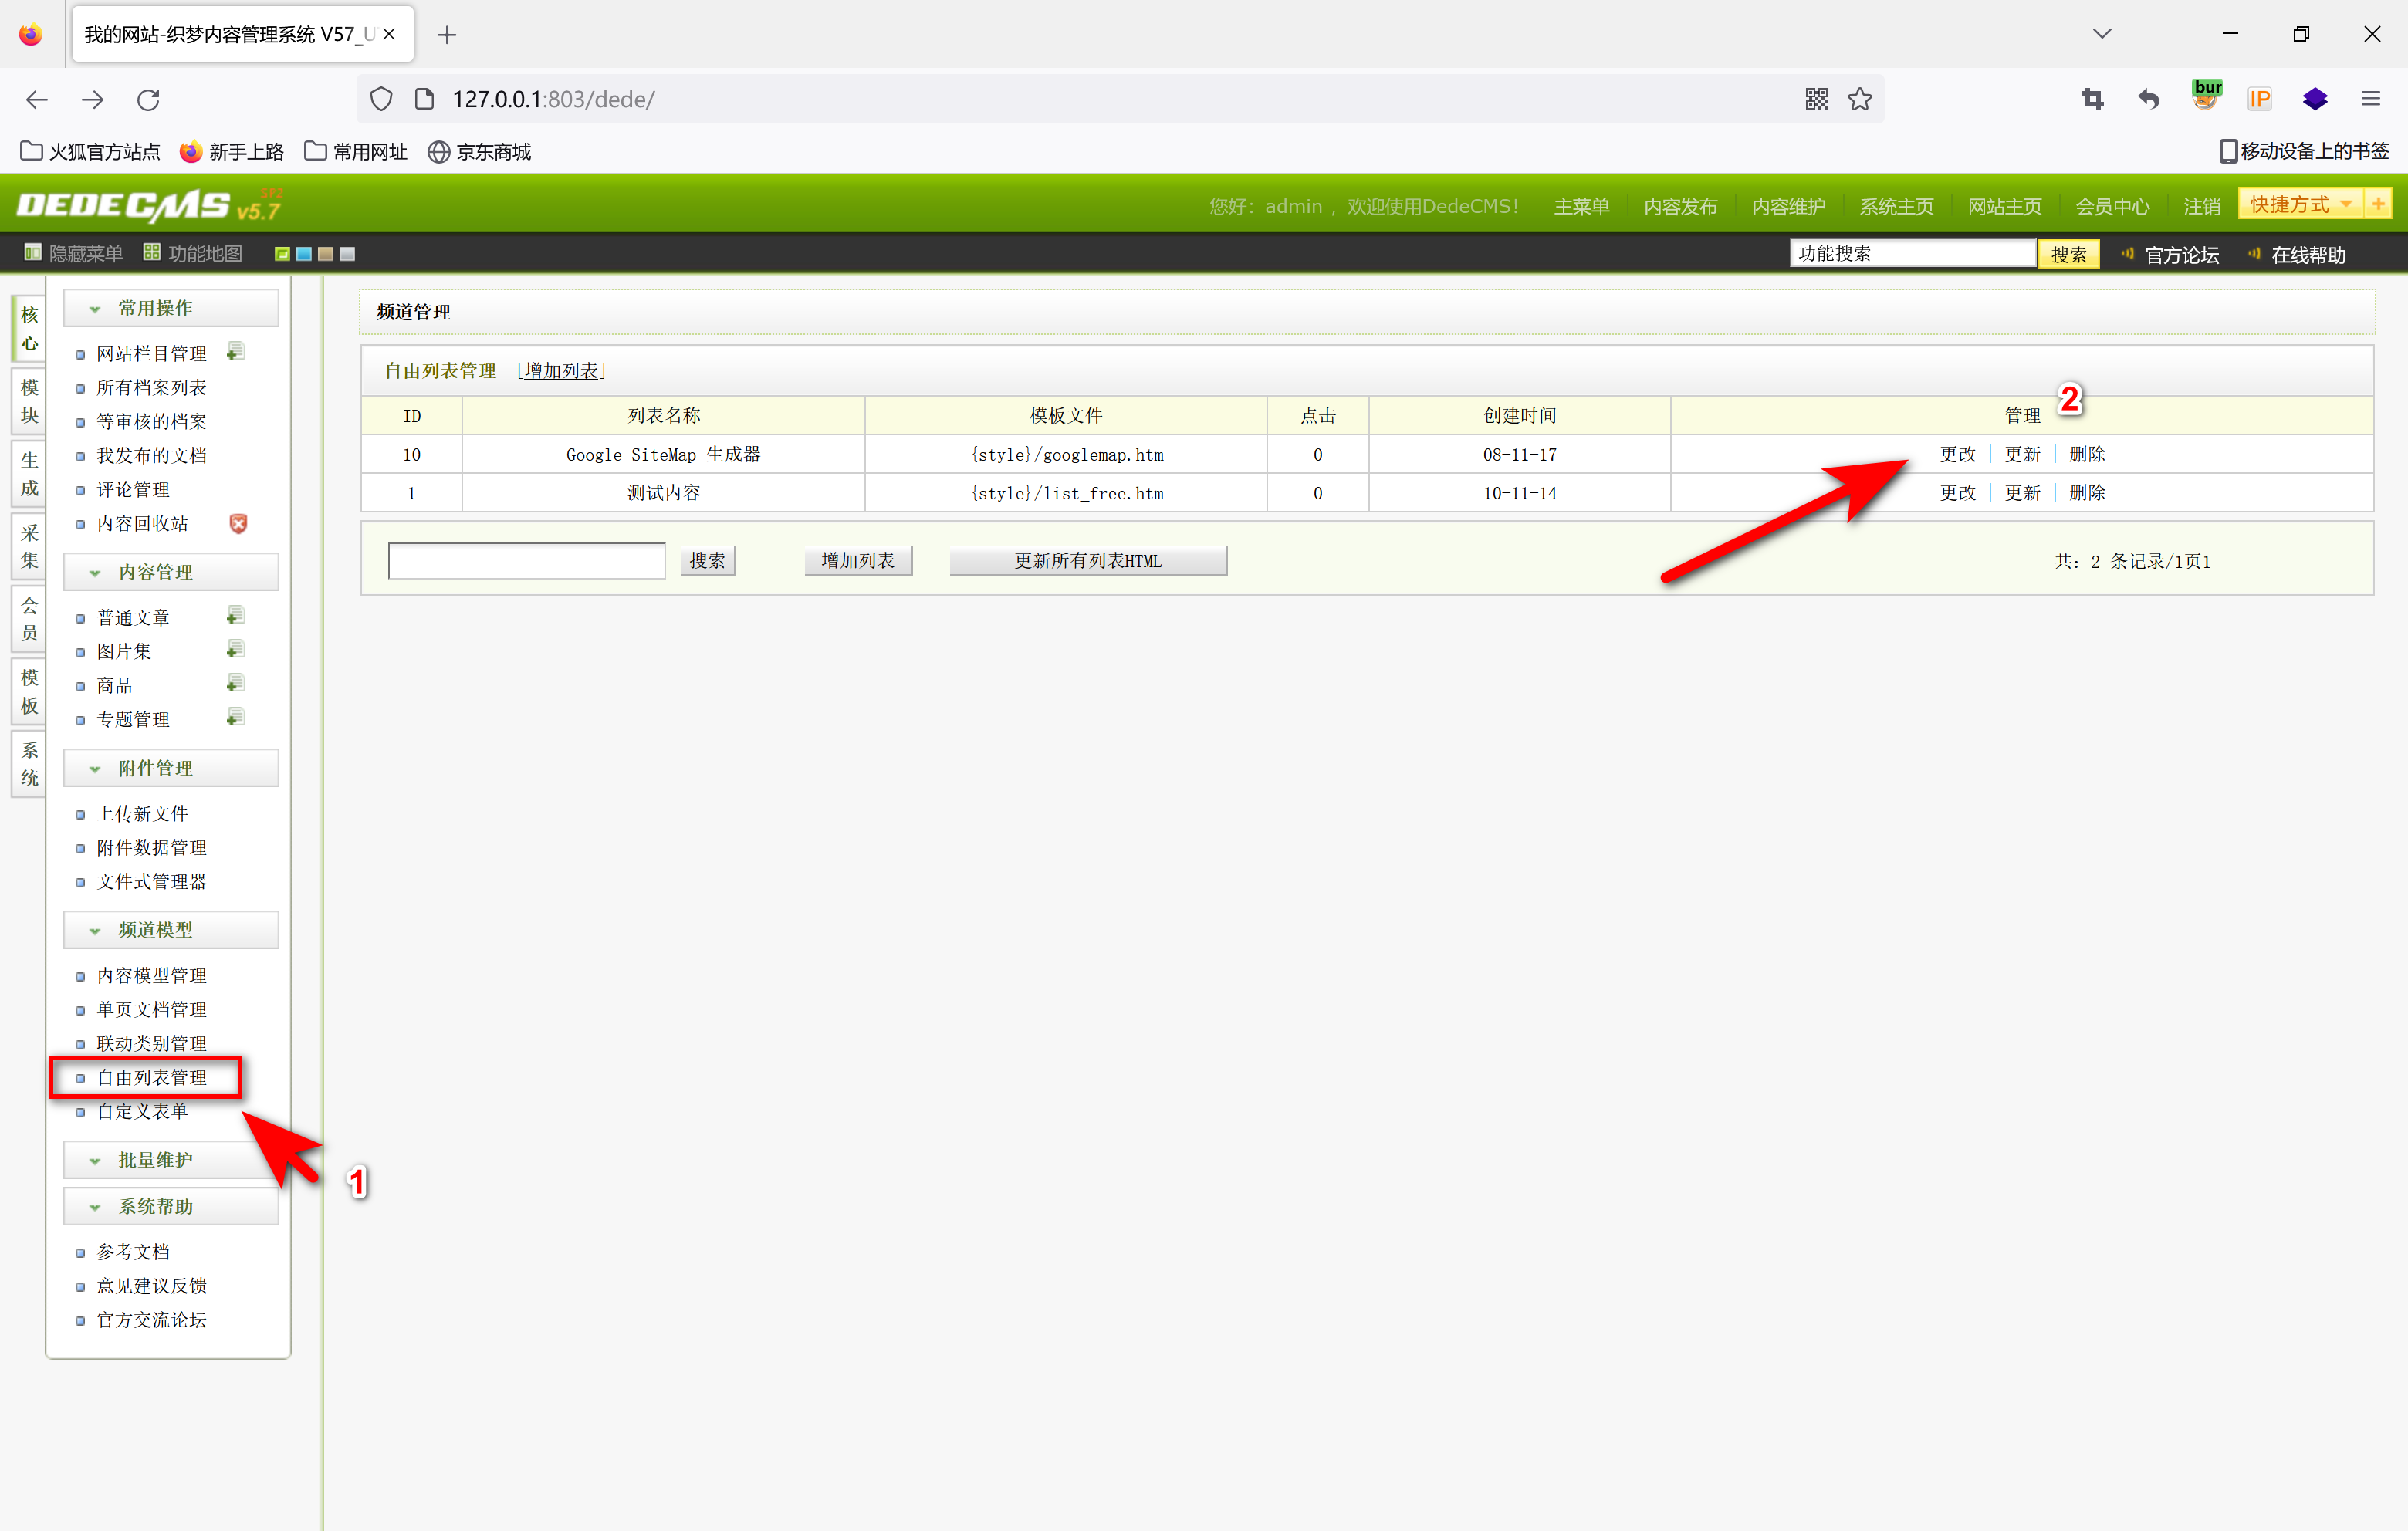The width and height of the screenshot is (2408, 1531).
Task: Switch to the blue skin color swatch
Action: pyautogui.click(x=304, y=254)
